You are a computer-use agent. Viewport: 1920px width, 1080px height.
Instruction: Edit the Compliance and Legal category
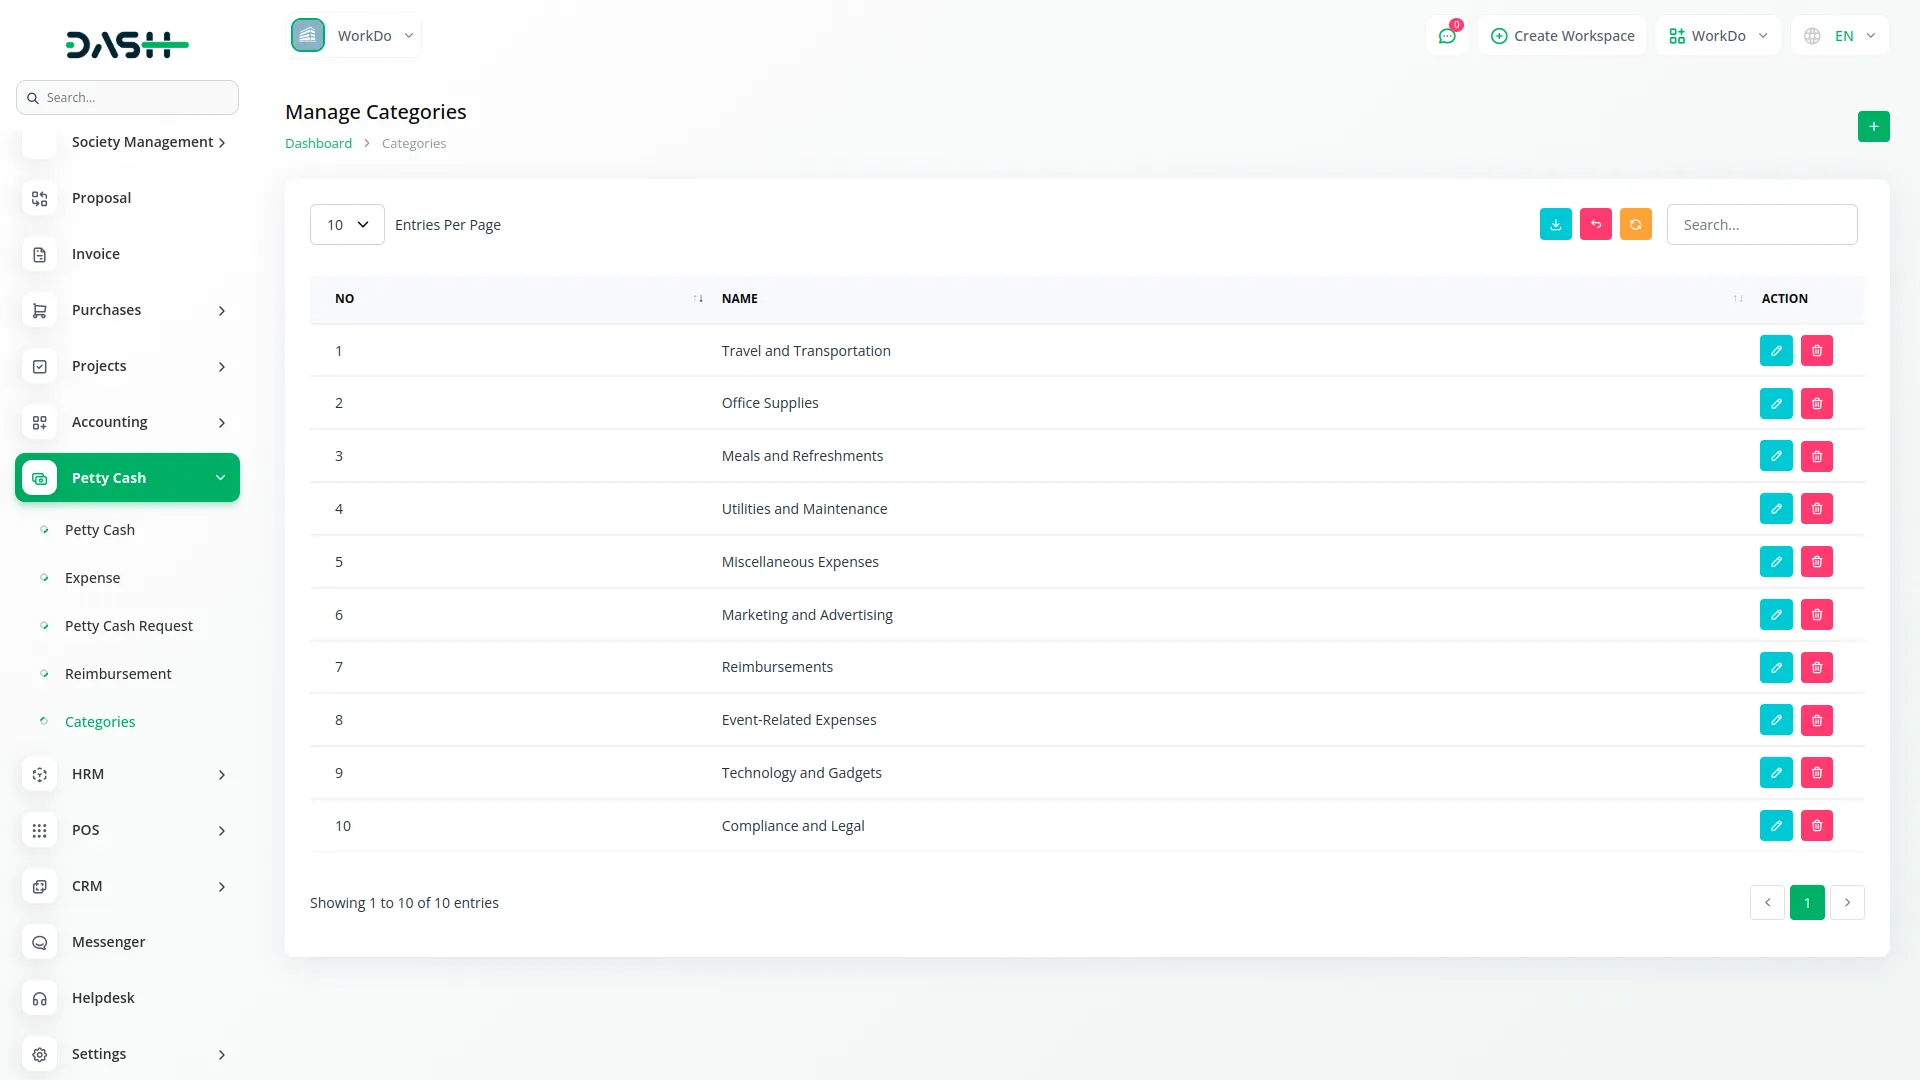(x=1776, y=825)
